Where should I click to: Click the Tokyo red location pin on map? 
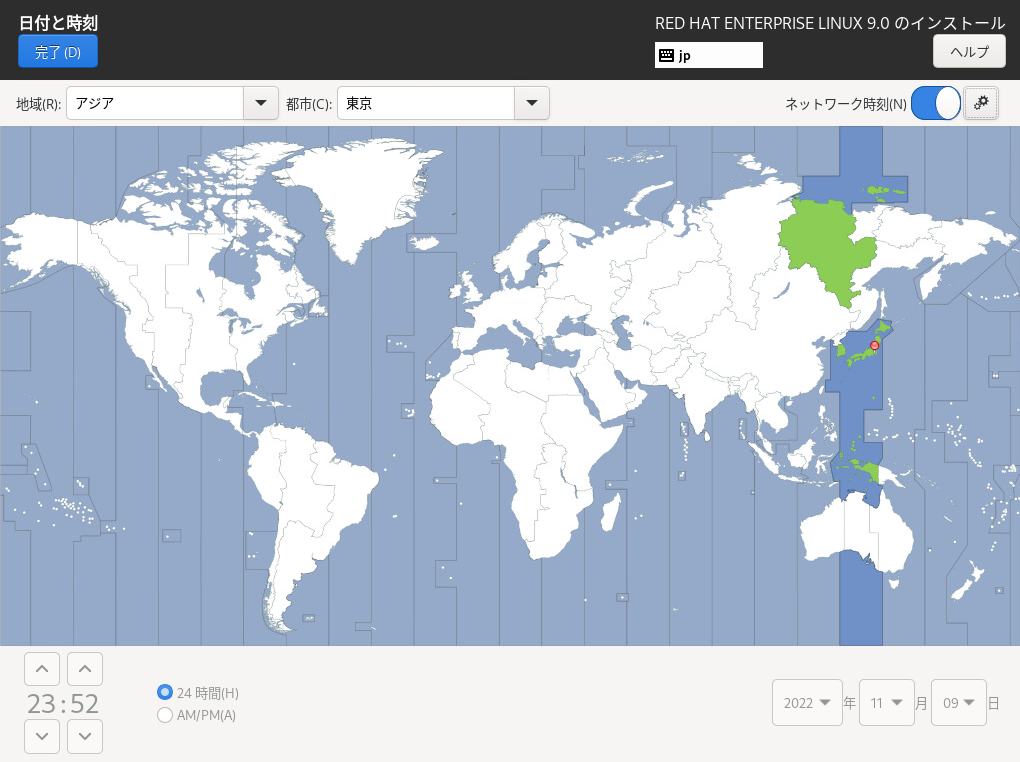pyautogui.click(x=874, y=346)
